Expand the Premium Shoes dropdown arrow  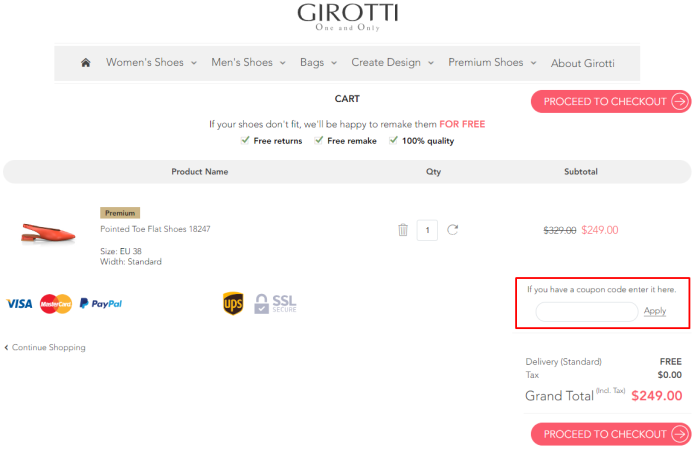(x=533, y=63)
